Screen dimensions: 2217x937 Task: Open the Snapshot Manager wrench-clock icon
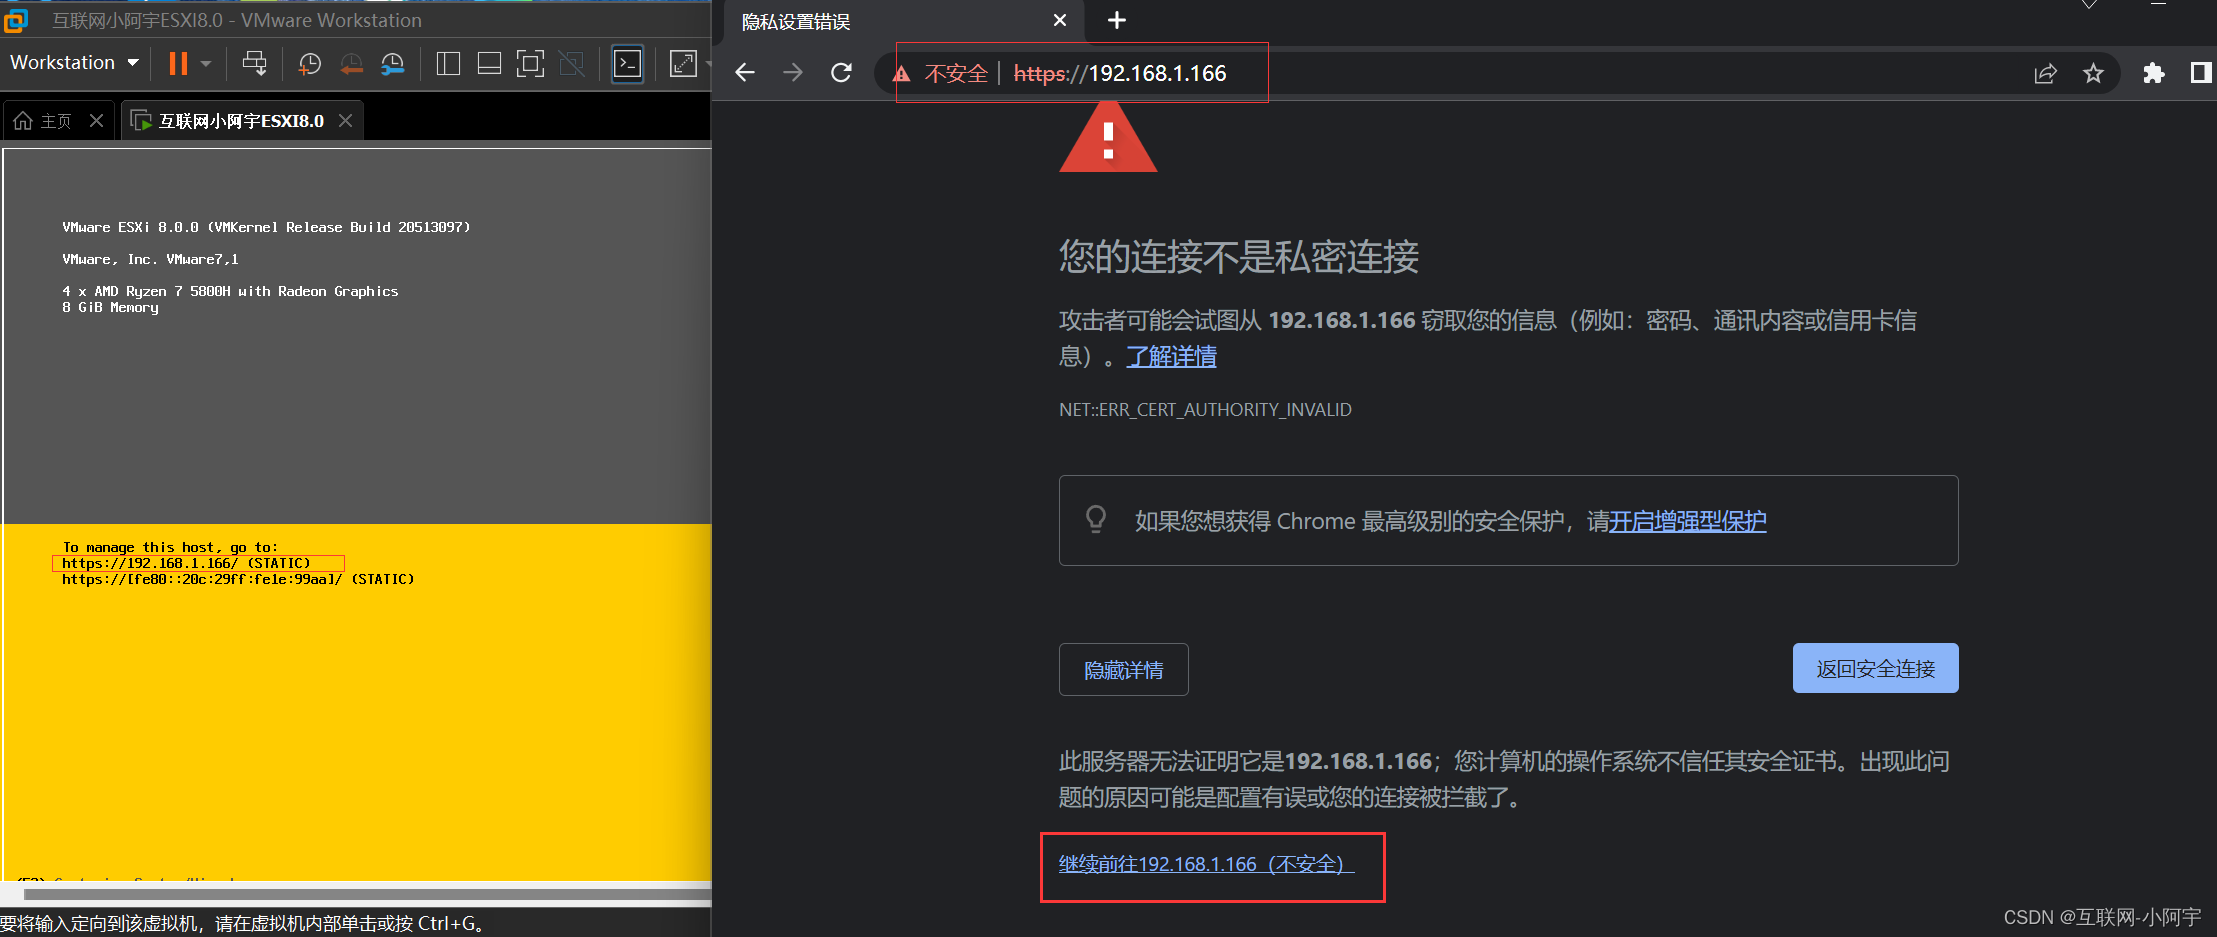click(x=392, y=63)
